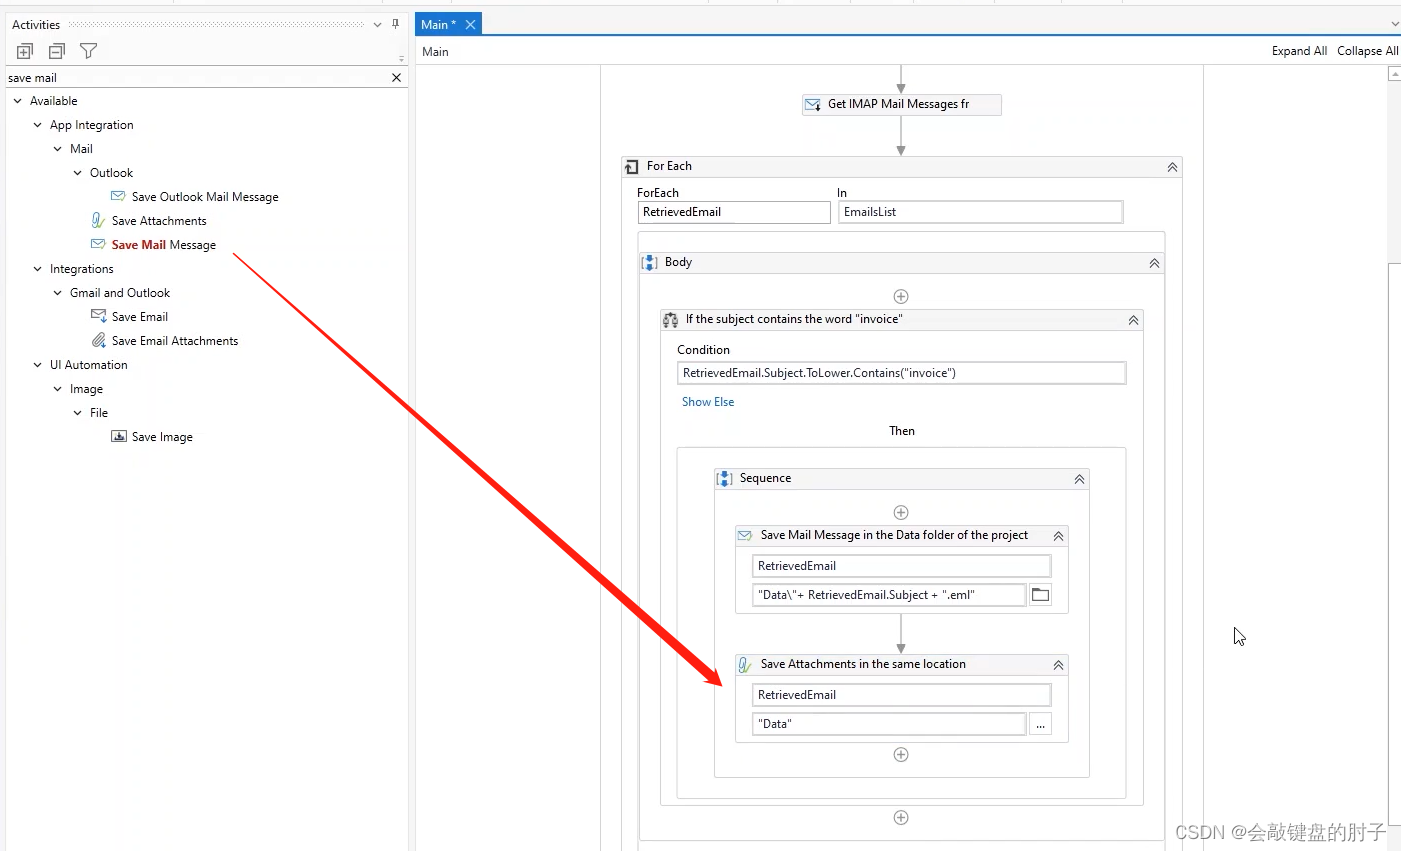Collapse the Outlook tree node
Screen dimensions: 1401x851
(78, 173)
